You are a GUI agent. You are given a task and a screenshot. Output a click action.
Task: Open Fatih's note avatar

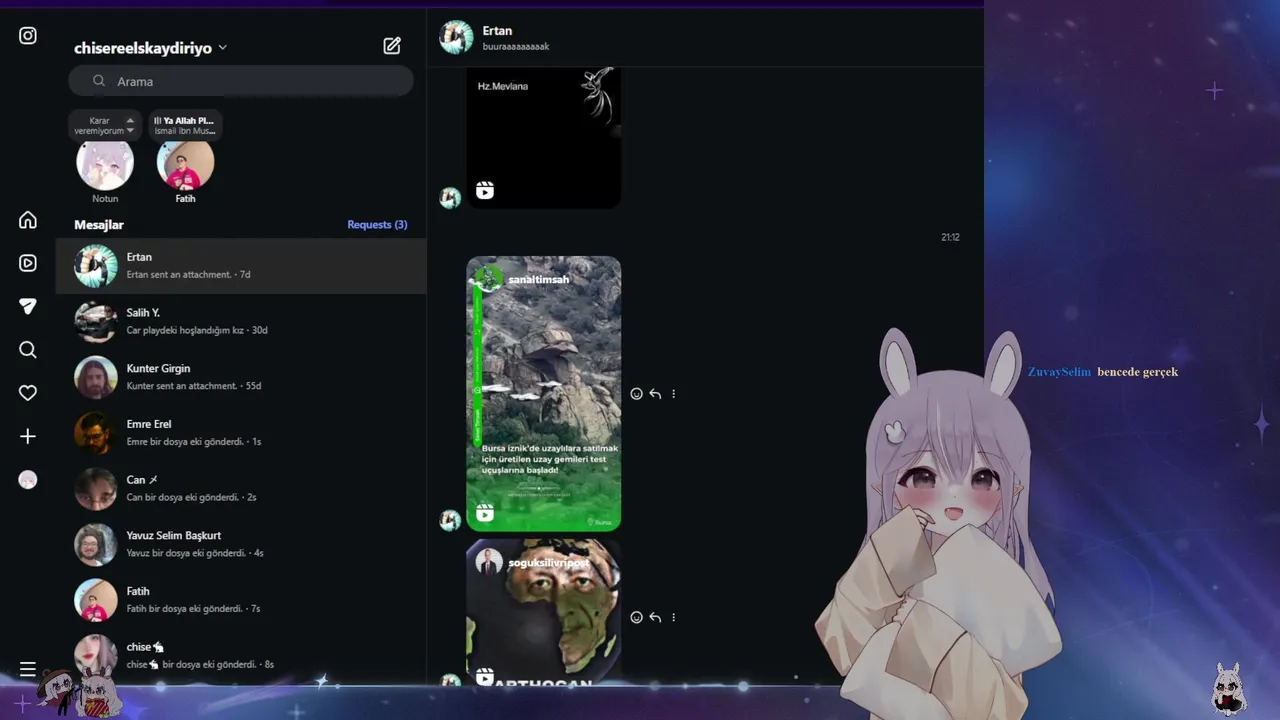pyautogui.click(x=185, y=166)
